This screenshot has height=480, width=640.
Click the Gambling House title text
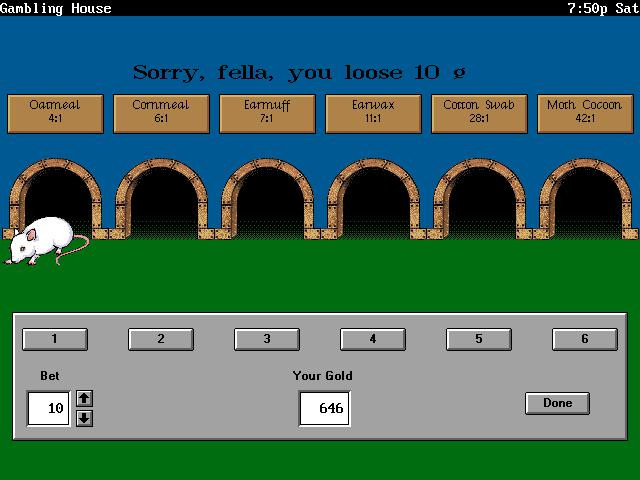click(x=56, y=8)
